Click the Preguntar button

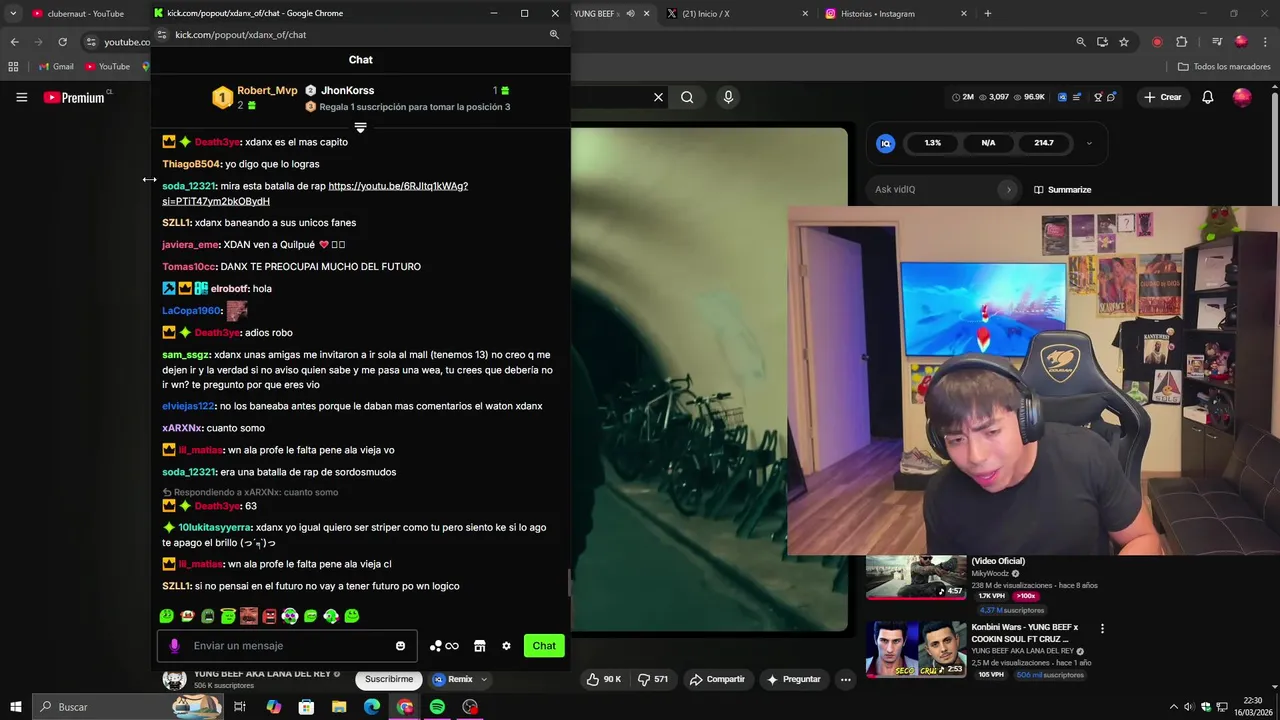pyautogui.click(x=792, y=679)
